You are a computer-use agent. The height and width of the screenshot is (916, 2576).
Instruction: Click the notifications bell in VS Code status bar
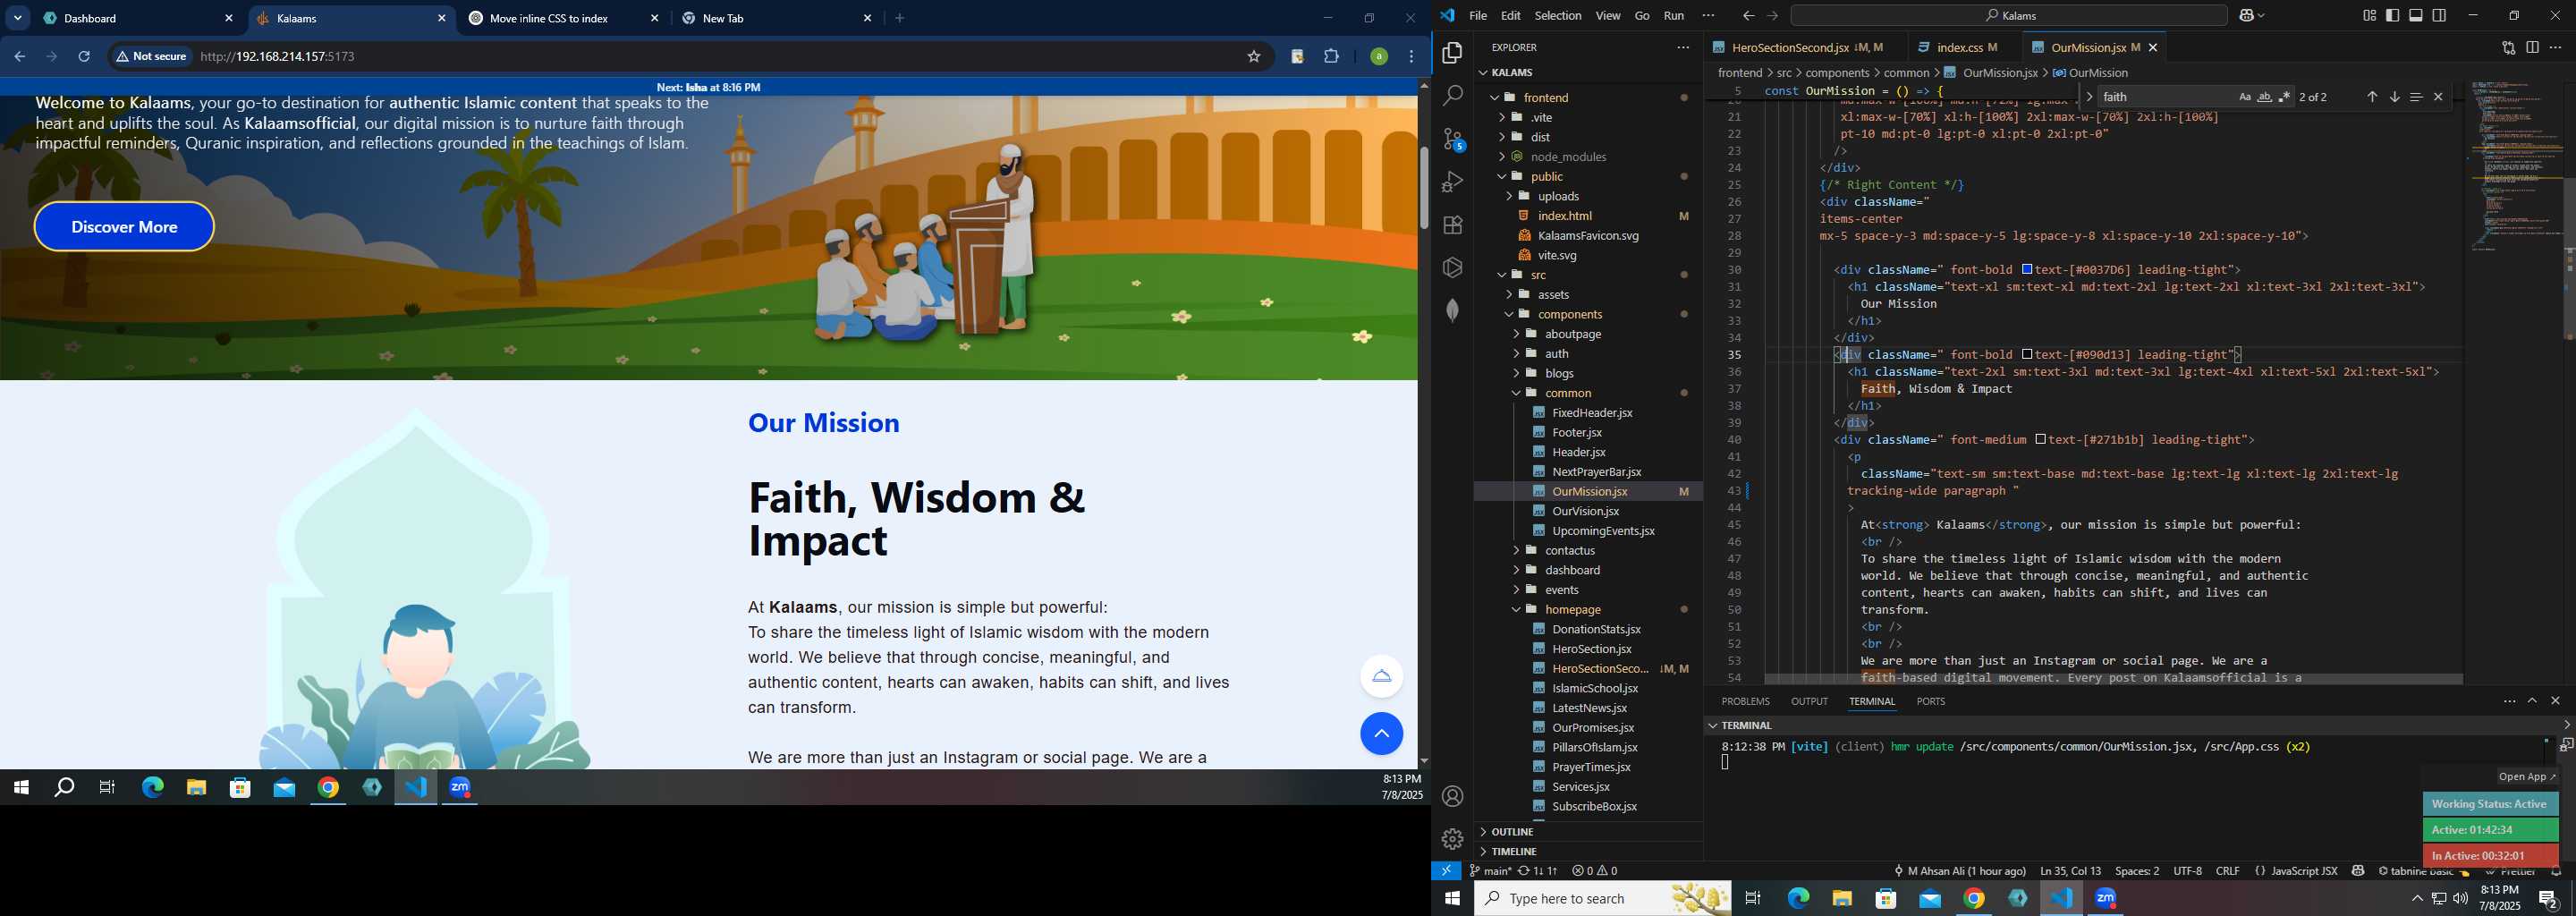click(2556, 871)
